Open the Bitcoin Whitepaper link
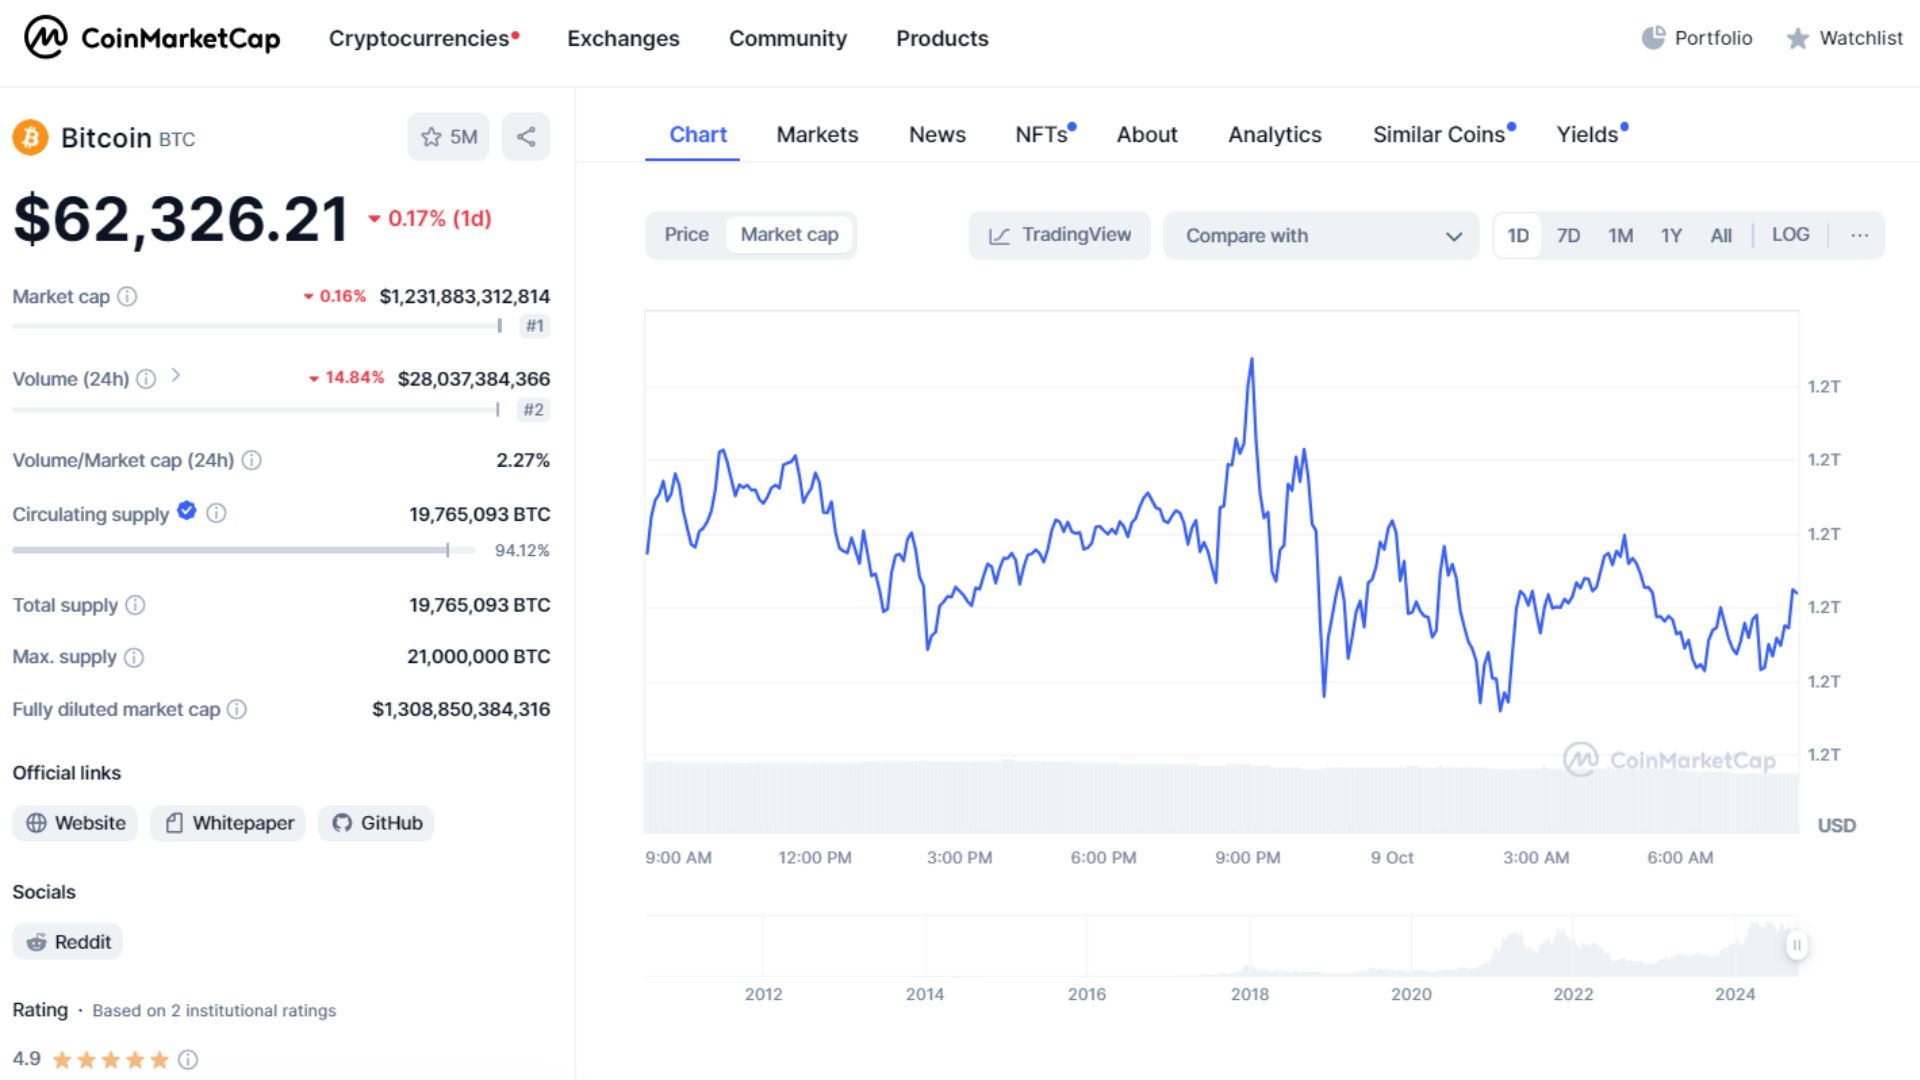The width and height of the screenshot is (1920, 1080). [x=227, y=823]
